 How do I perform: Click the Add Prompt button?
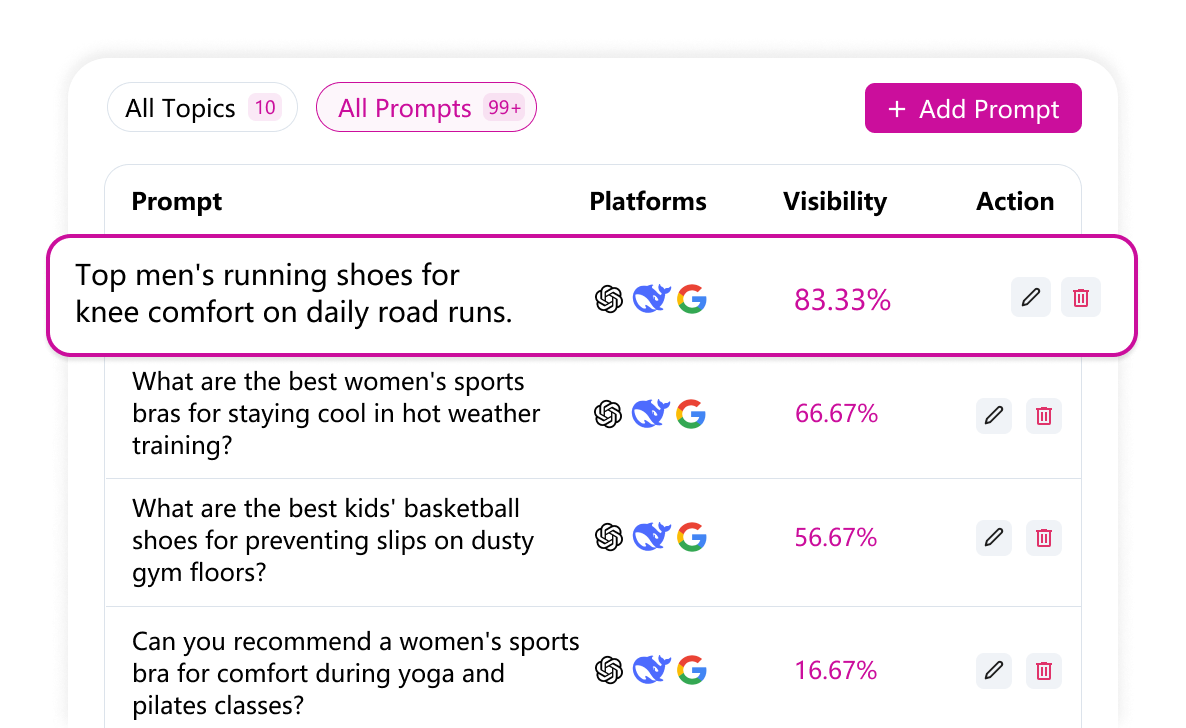[x=973, y=108]
